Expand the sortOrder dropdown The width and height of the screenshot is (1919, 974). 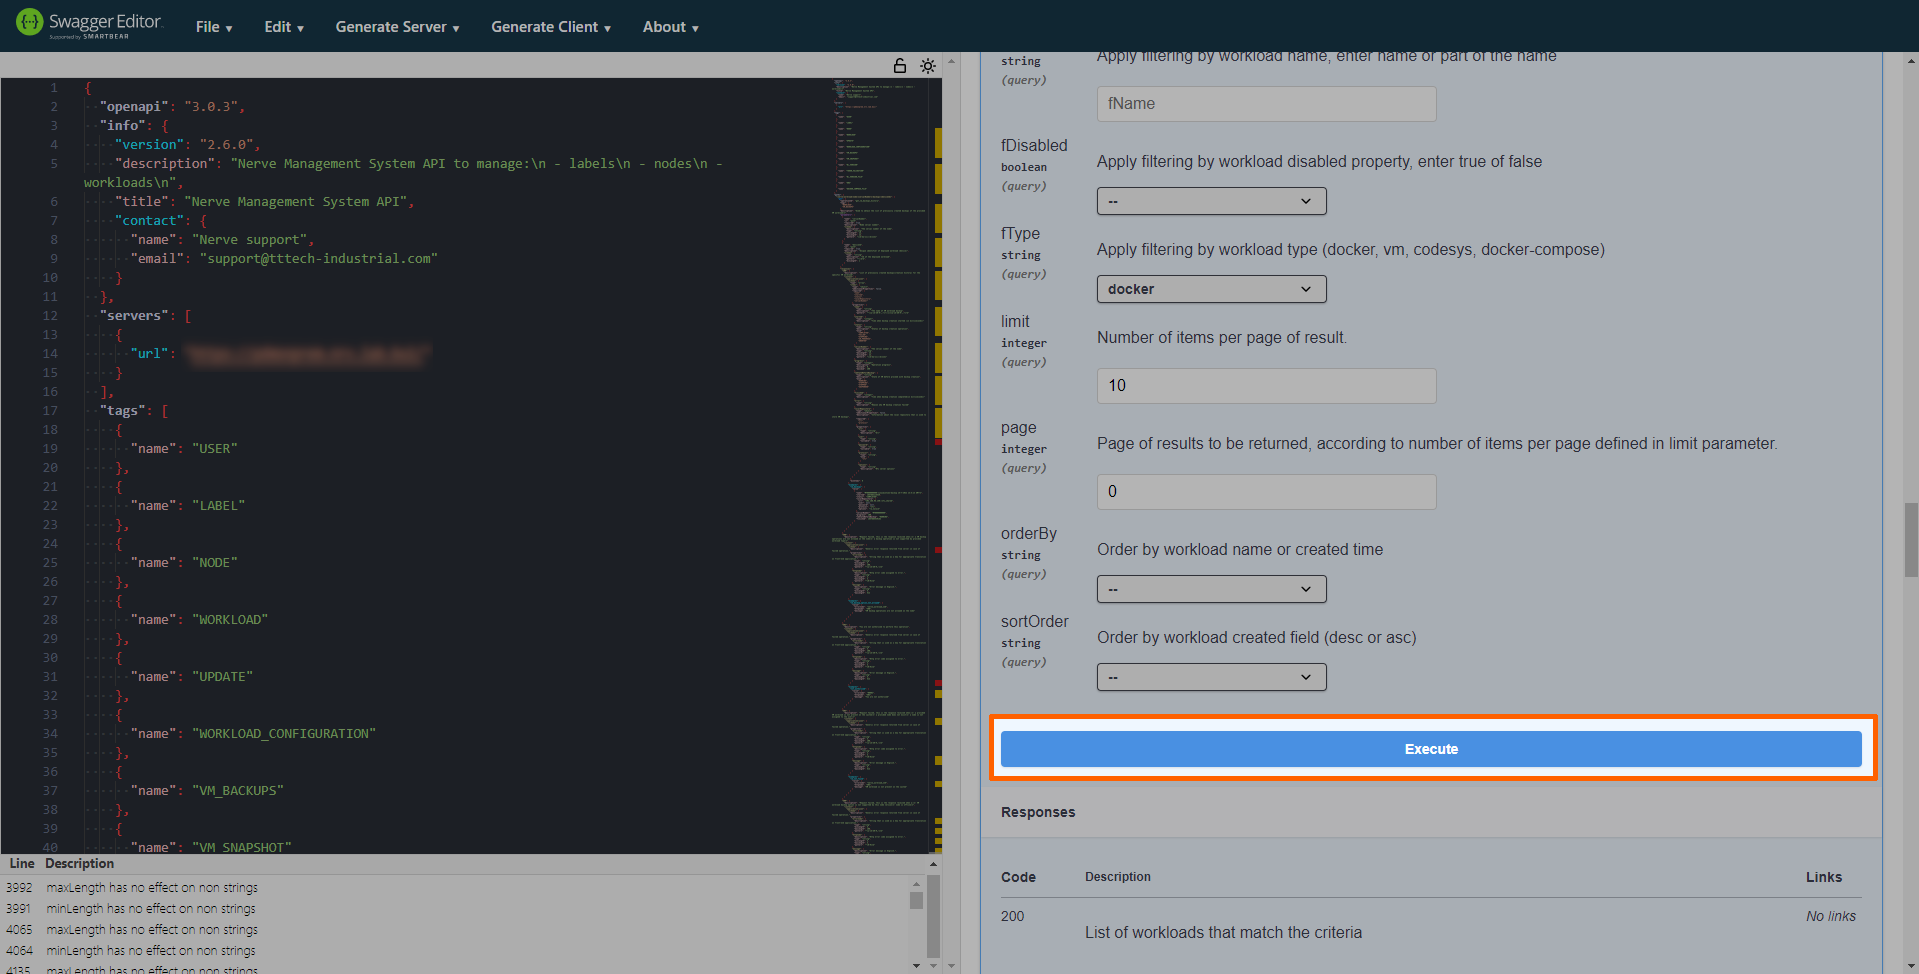(x=1211, y=677)
